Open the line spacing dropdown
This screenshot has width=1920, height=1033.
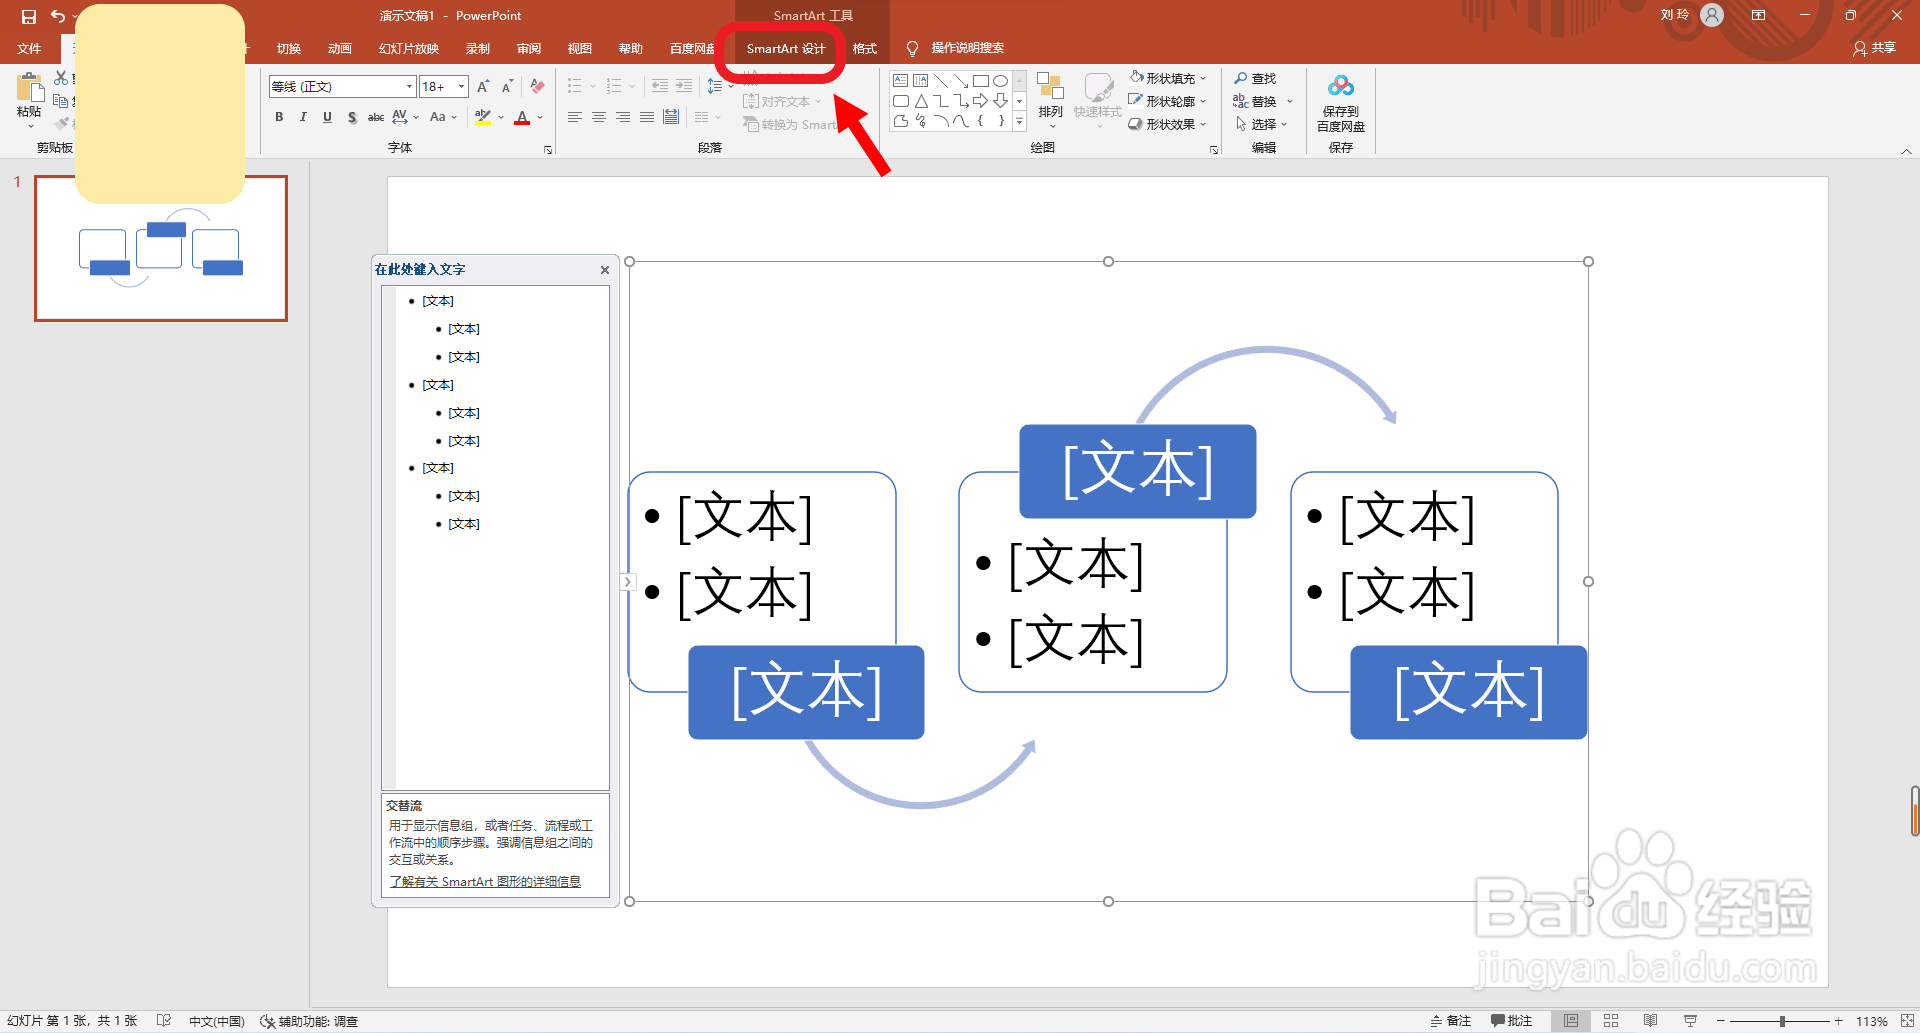click(720, 86)
